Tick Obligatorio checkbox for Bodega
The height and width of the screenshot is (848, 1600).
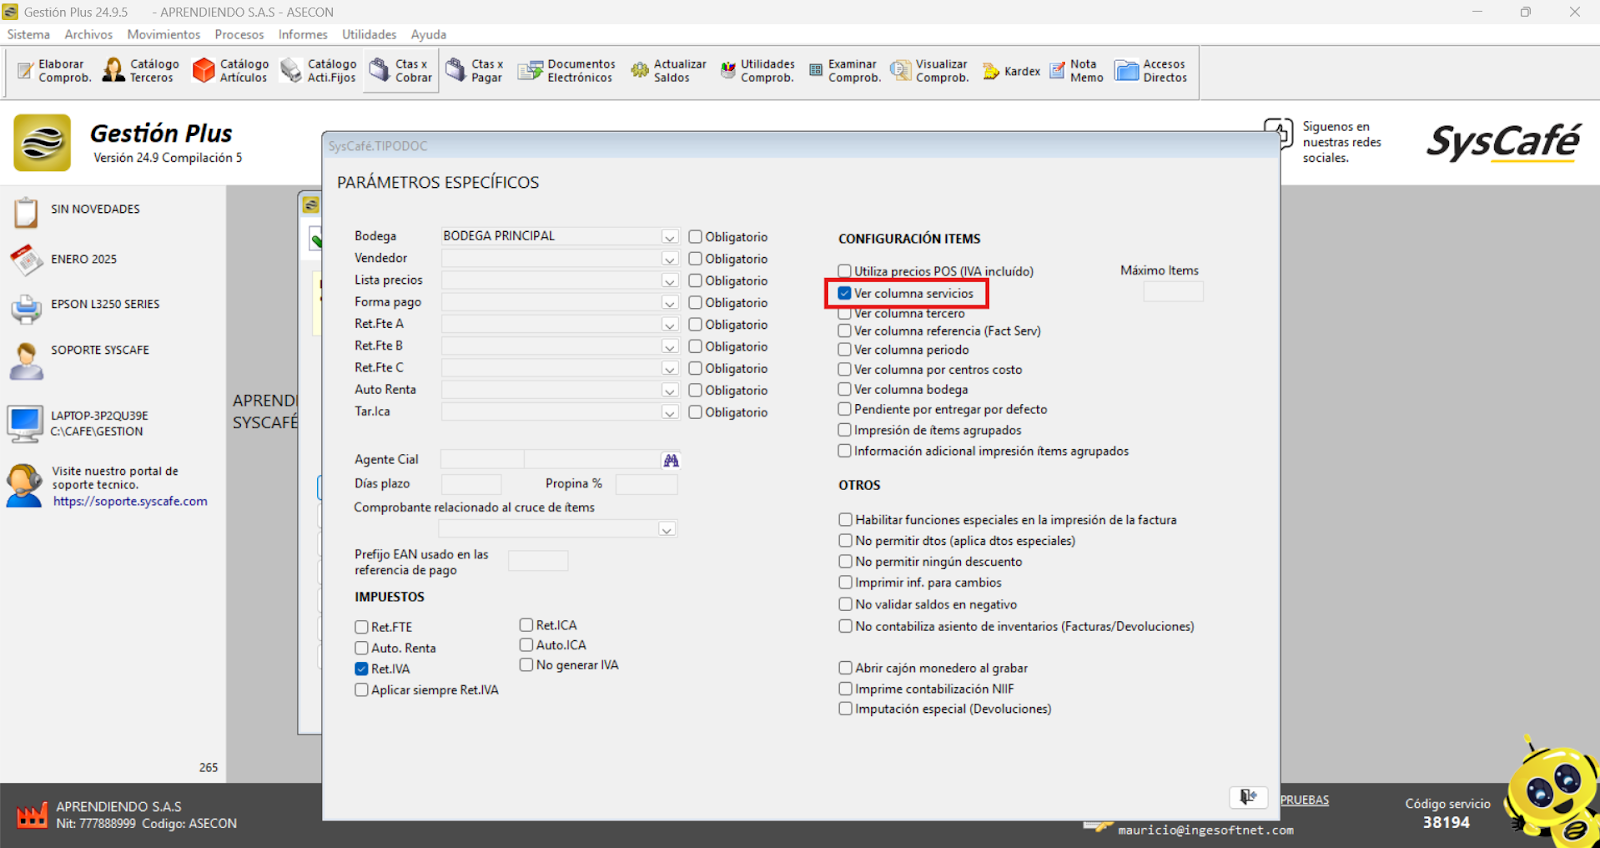coord(695,237)
